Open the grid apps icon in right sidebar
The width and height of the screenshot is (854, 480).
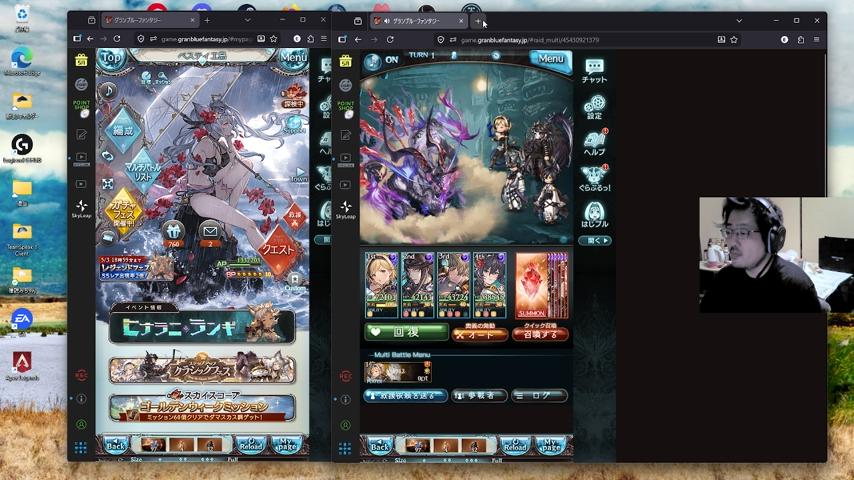click(x=345, y=448)
